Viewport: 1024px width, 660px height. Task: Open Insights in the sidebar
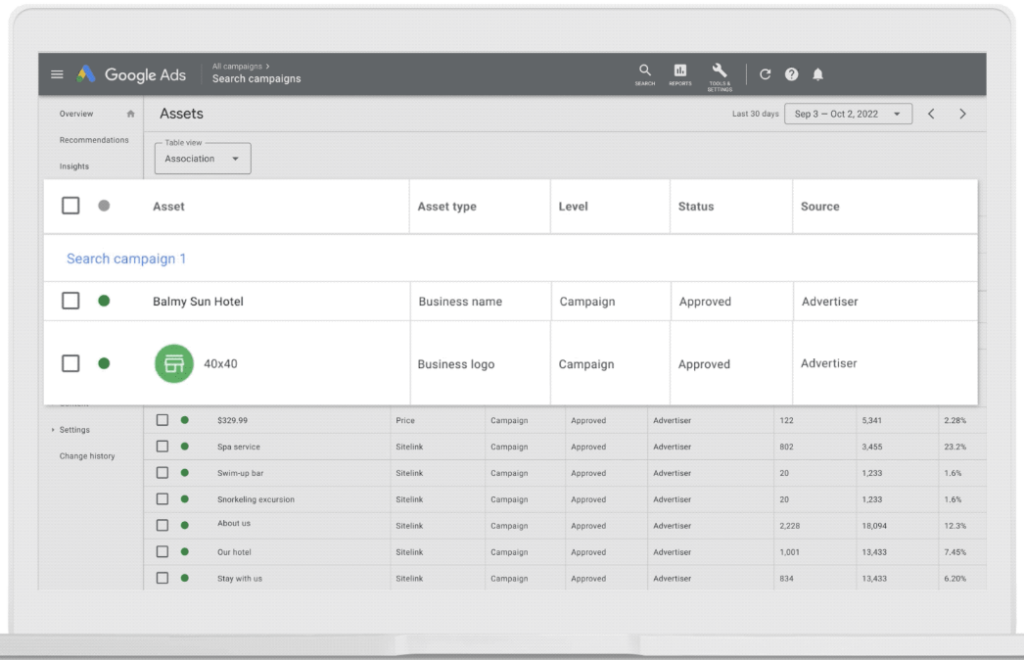[x=74, y=167]
